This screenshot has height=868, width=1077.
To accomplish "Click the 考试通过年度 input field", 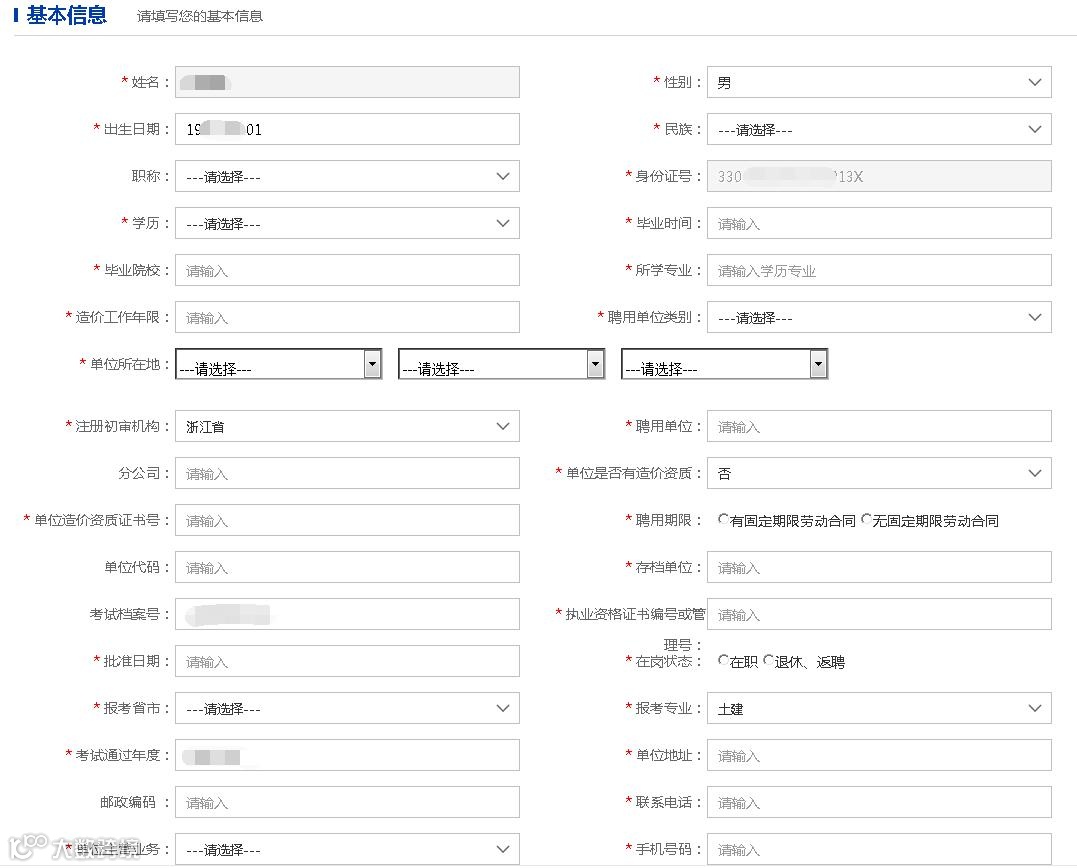I will (x=347, y=755).
